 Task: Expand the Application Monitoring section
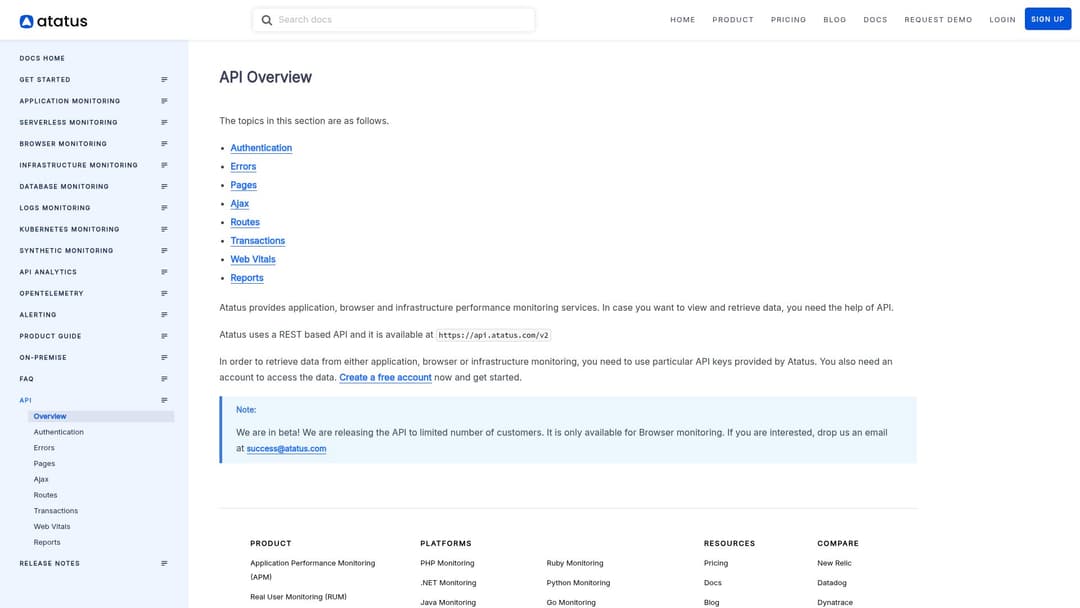[164, 101]
